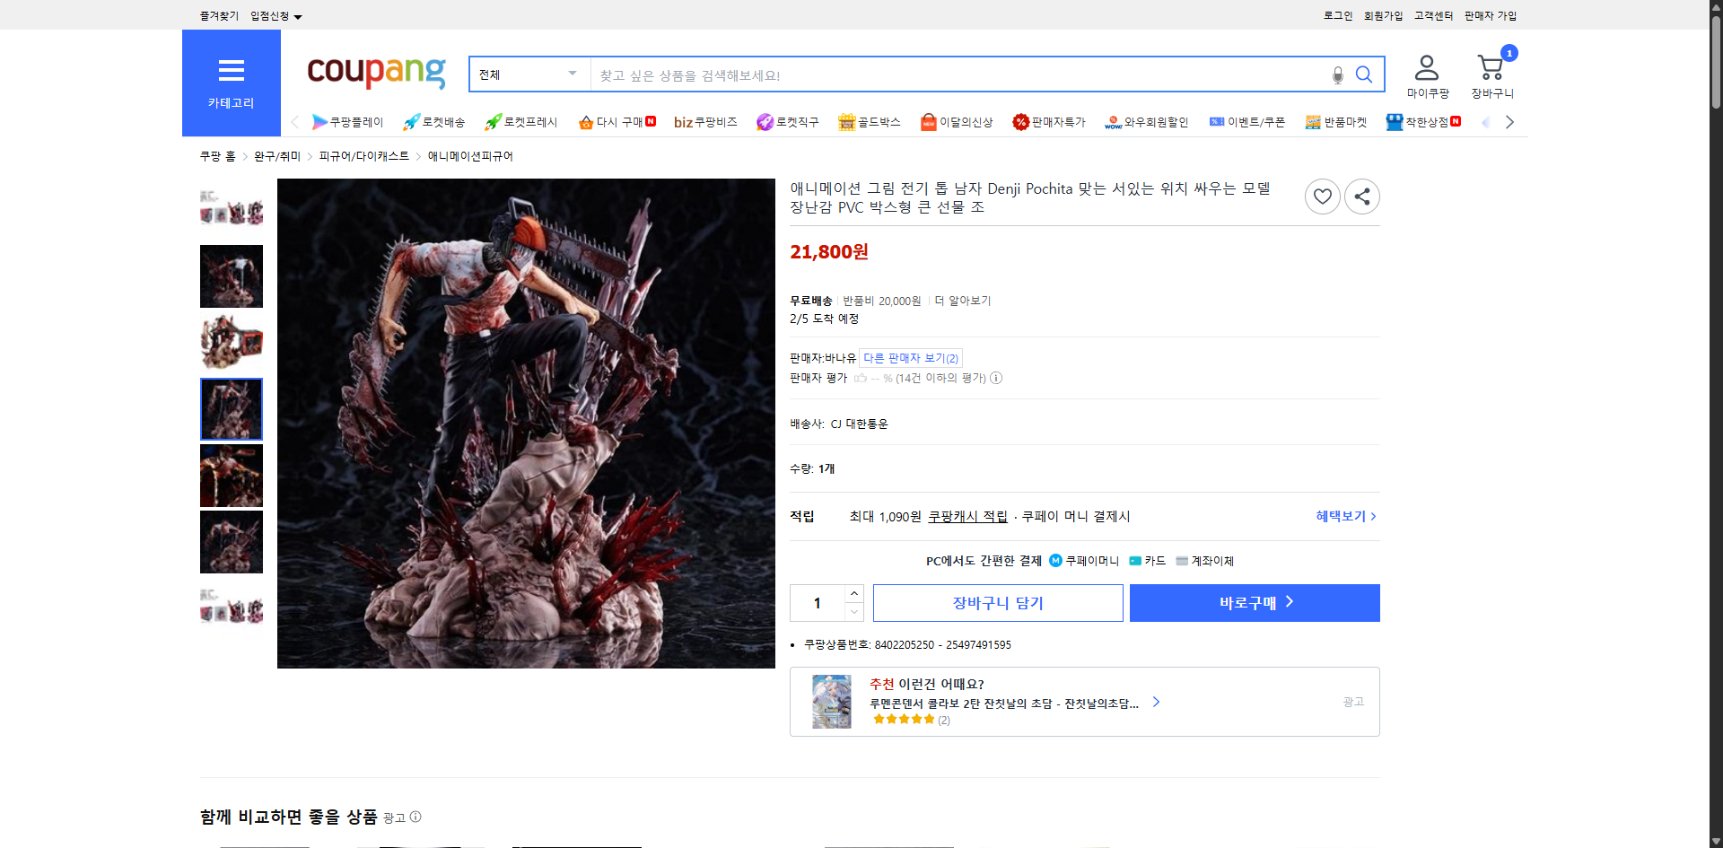Select the third product thumbnail

(x=231, y=342)
